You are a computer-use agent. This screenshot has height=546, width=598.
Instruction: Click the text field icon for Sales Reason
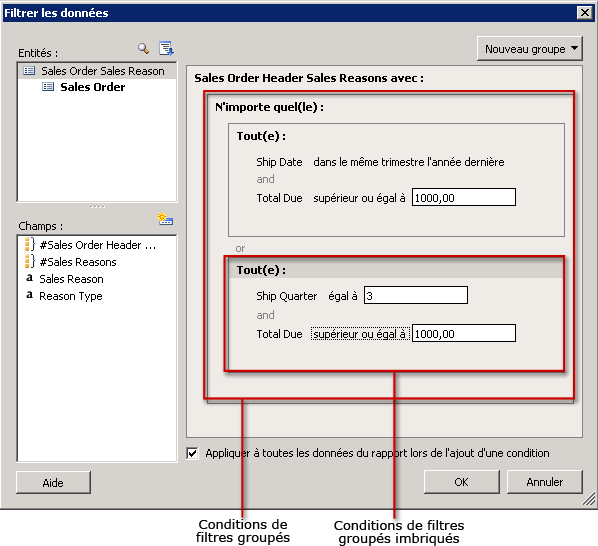29,278
